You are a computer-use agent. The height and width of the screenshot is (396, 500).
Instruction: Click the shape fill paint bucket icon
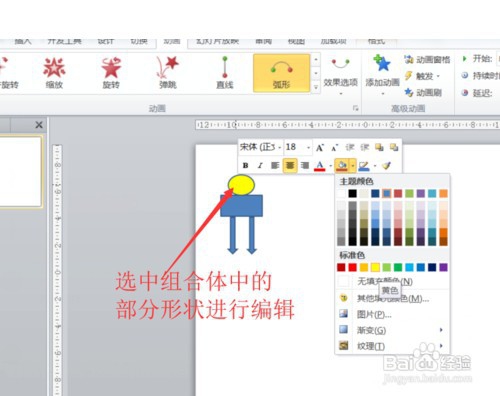(342, 166)
